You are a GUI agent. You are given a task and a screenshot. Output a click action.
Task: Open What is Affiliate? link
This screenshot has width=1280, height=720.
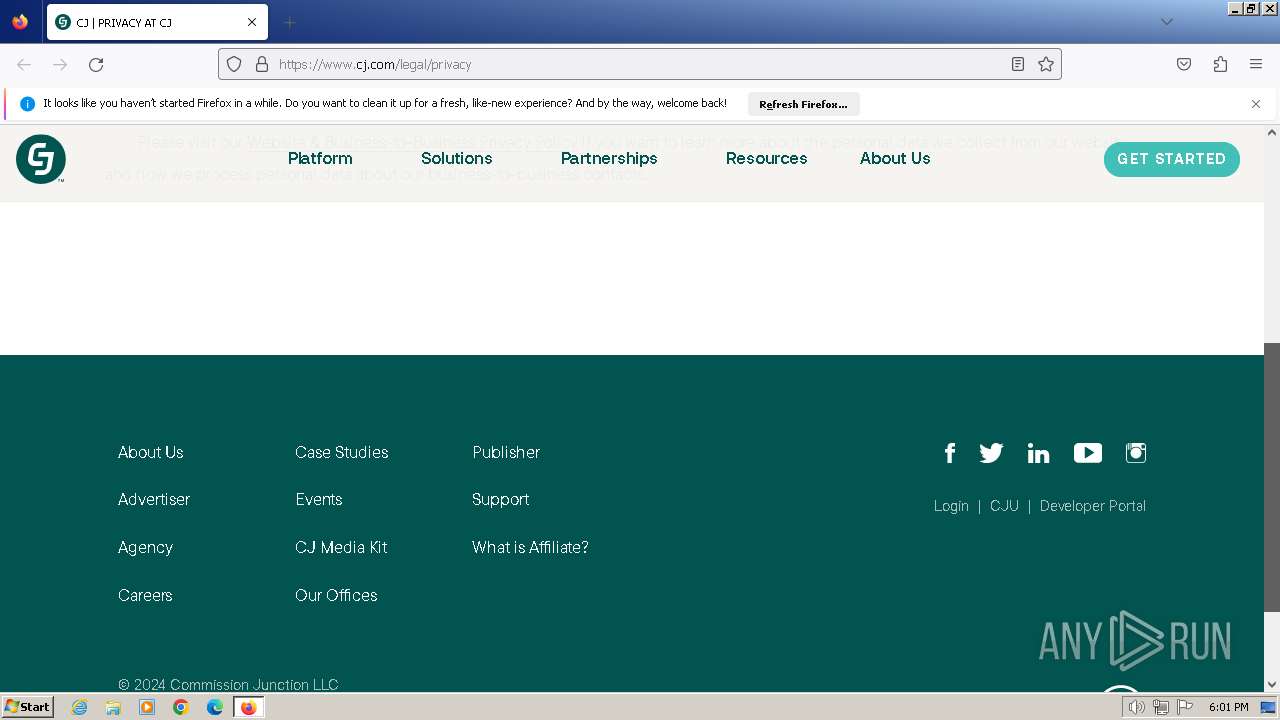[530, 547]
